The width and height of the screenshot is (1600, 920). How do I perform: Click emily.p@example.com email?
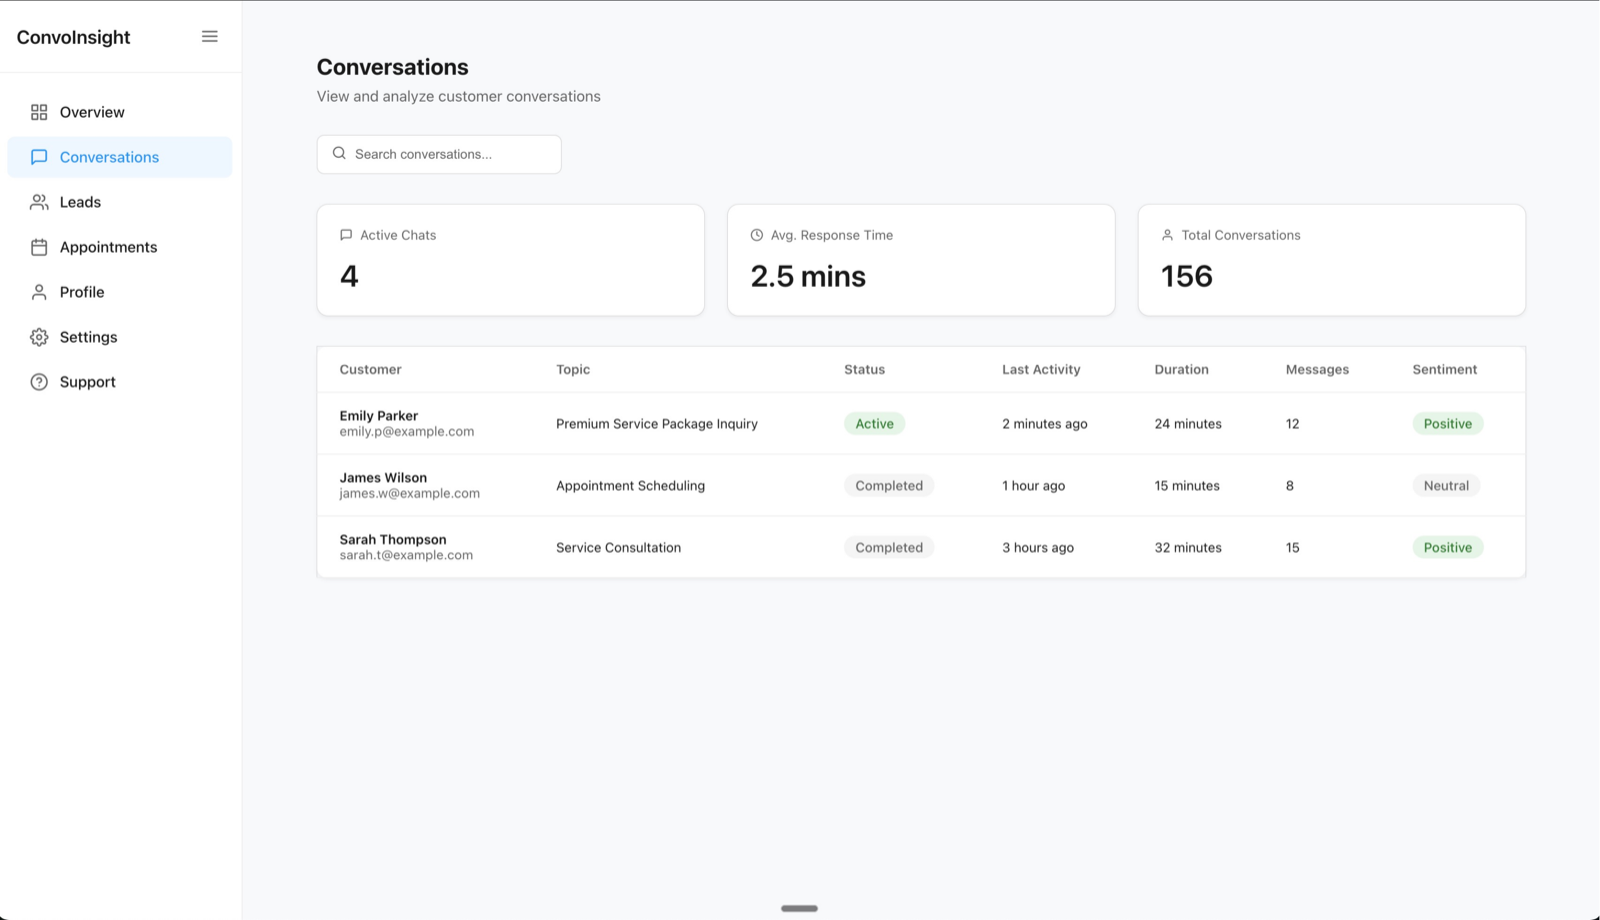coord(407,432)
